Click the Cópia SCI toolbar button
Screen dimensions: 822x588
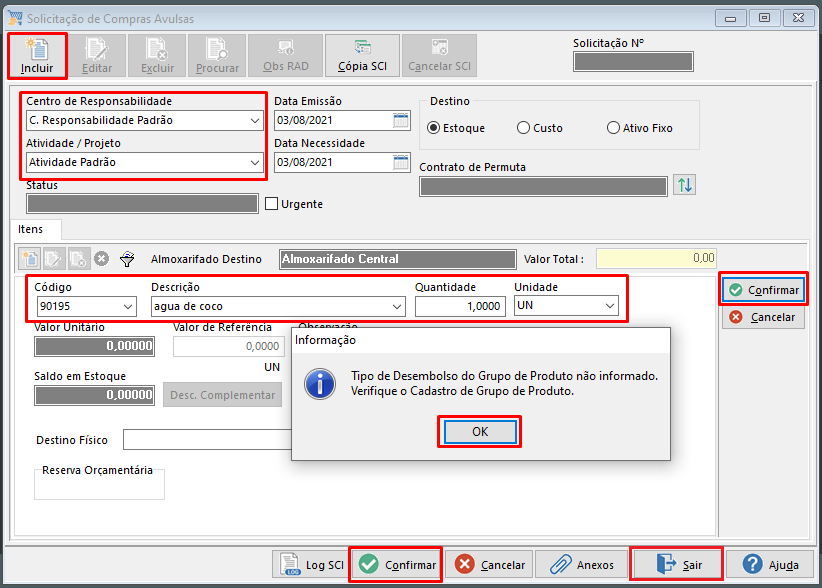(362, 56)
